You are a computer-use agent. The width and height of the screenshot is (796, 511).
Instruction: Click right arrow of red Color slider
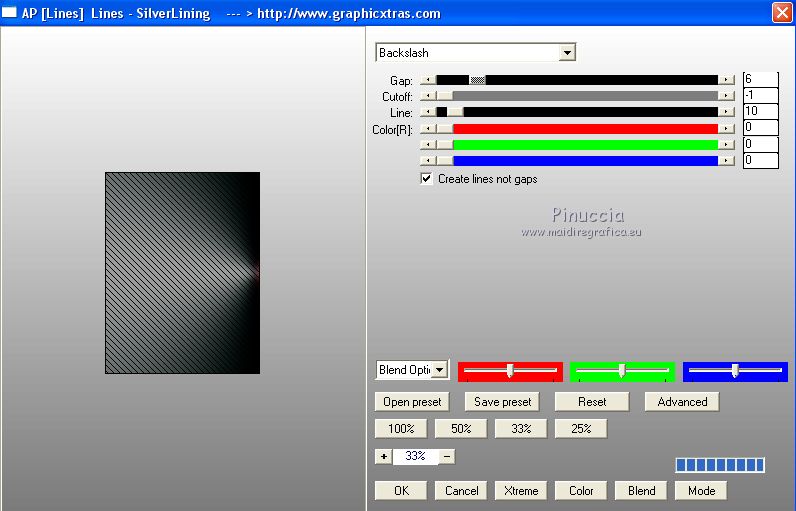click(x=726, y=129)
